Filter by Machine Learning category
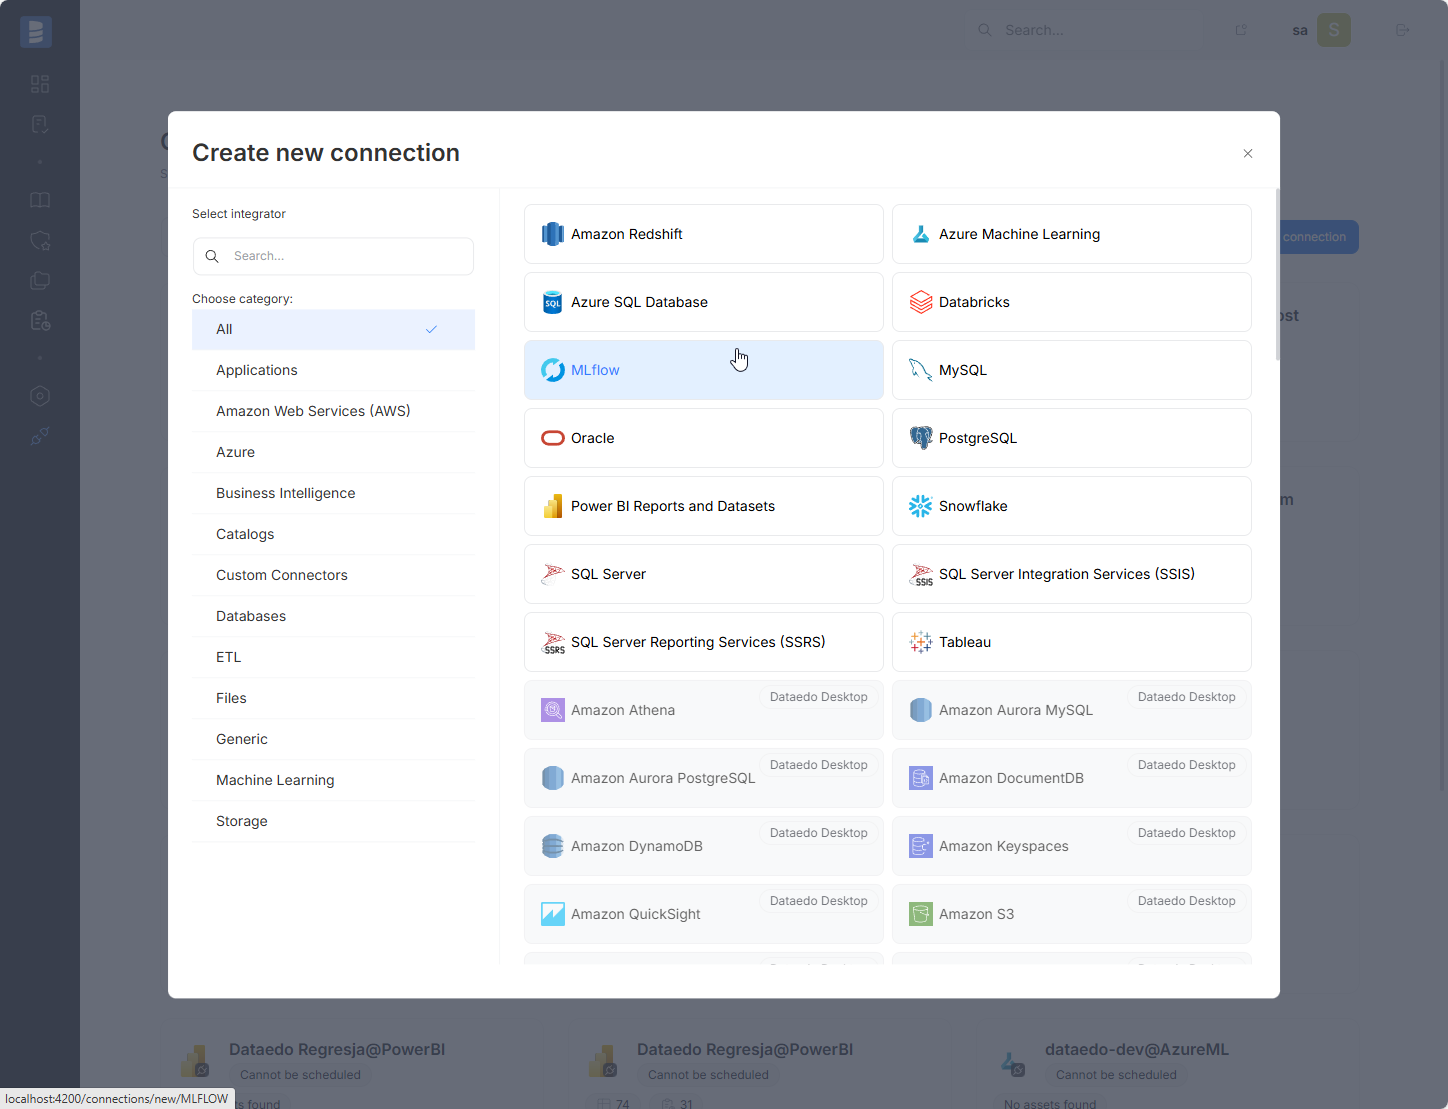This screenshot has height=1109, width=1448. [275, 780]
